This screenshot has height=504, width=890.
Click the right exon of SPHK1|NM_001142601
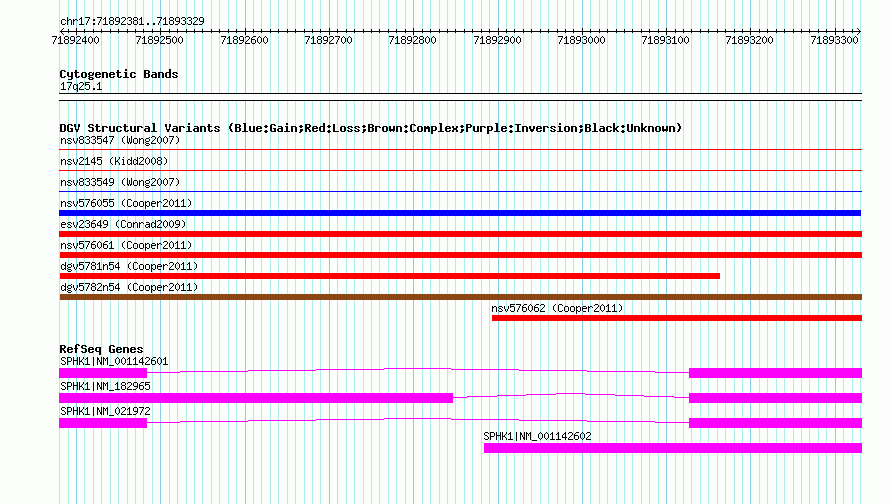click(x=775, y=373)
